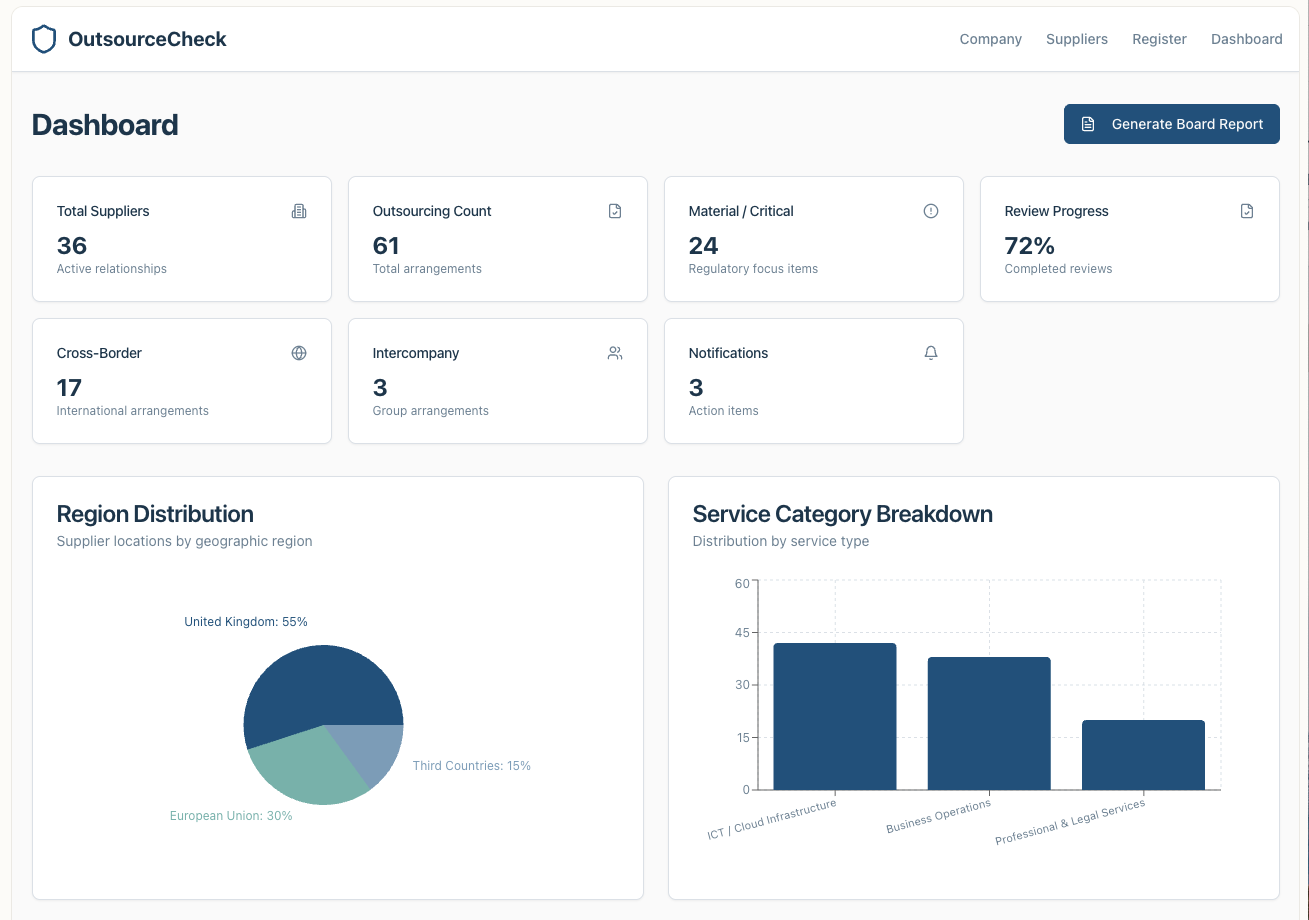Viewport: 1309px width, 920px height.
Task: Click the document-check icon in Outsourcing Count card
Action: (615, 211)
